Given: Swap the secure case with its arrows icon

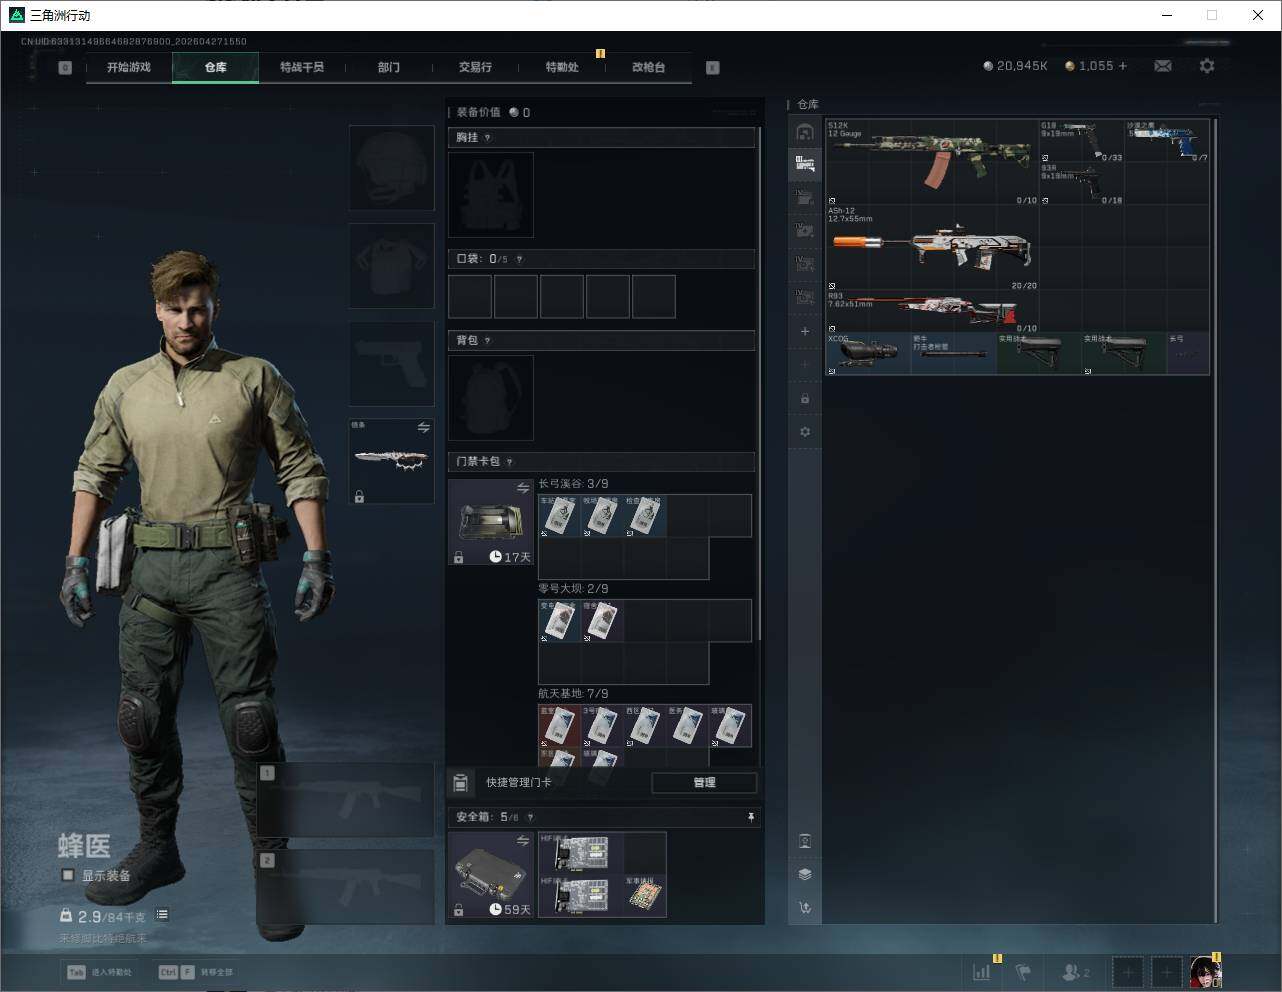Looking at the screenshot, I should coord(522,841).
